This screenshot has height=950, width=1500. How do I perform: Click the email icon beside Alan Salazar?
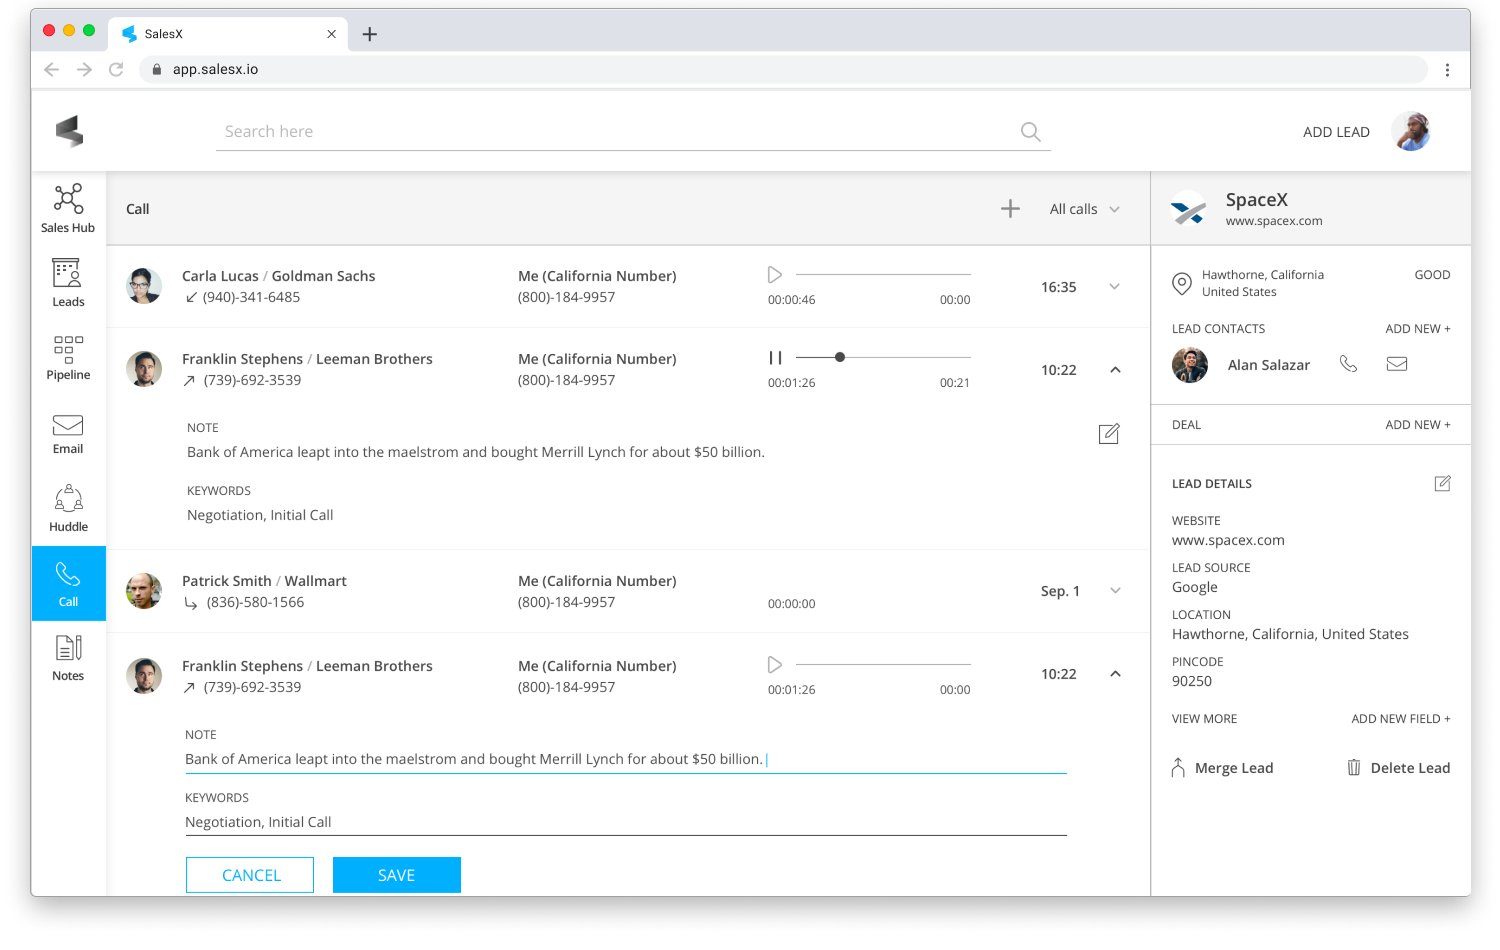pos(1397,364)
